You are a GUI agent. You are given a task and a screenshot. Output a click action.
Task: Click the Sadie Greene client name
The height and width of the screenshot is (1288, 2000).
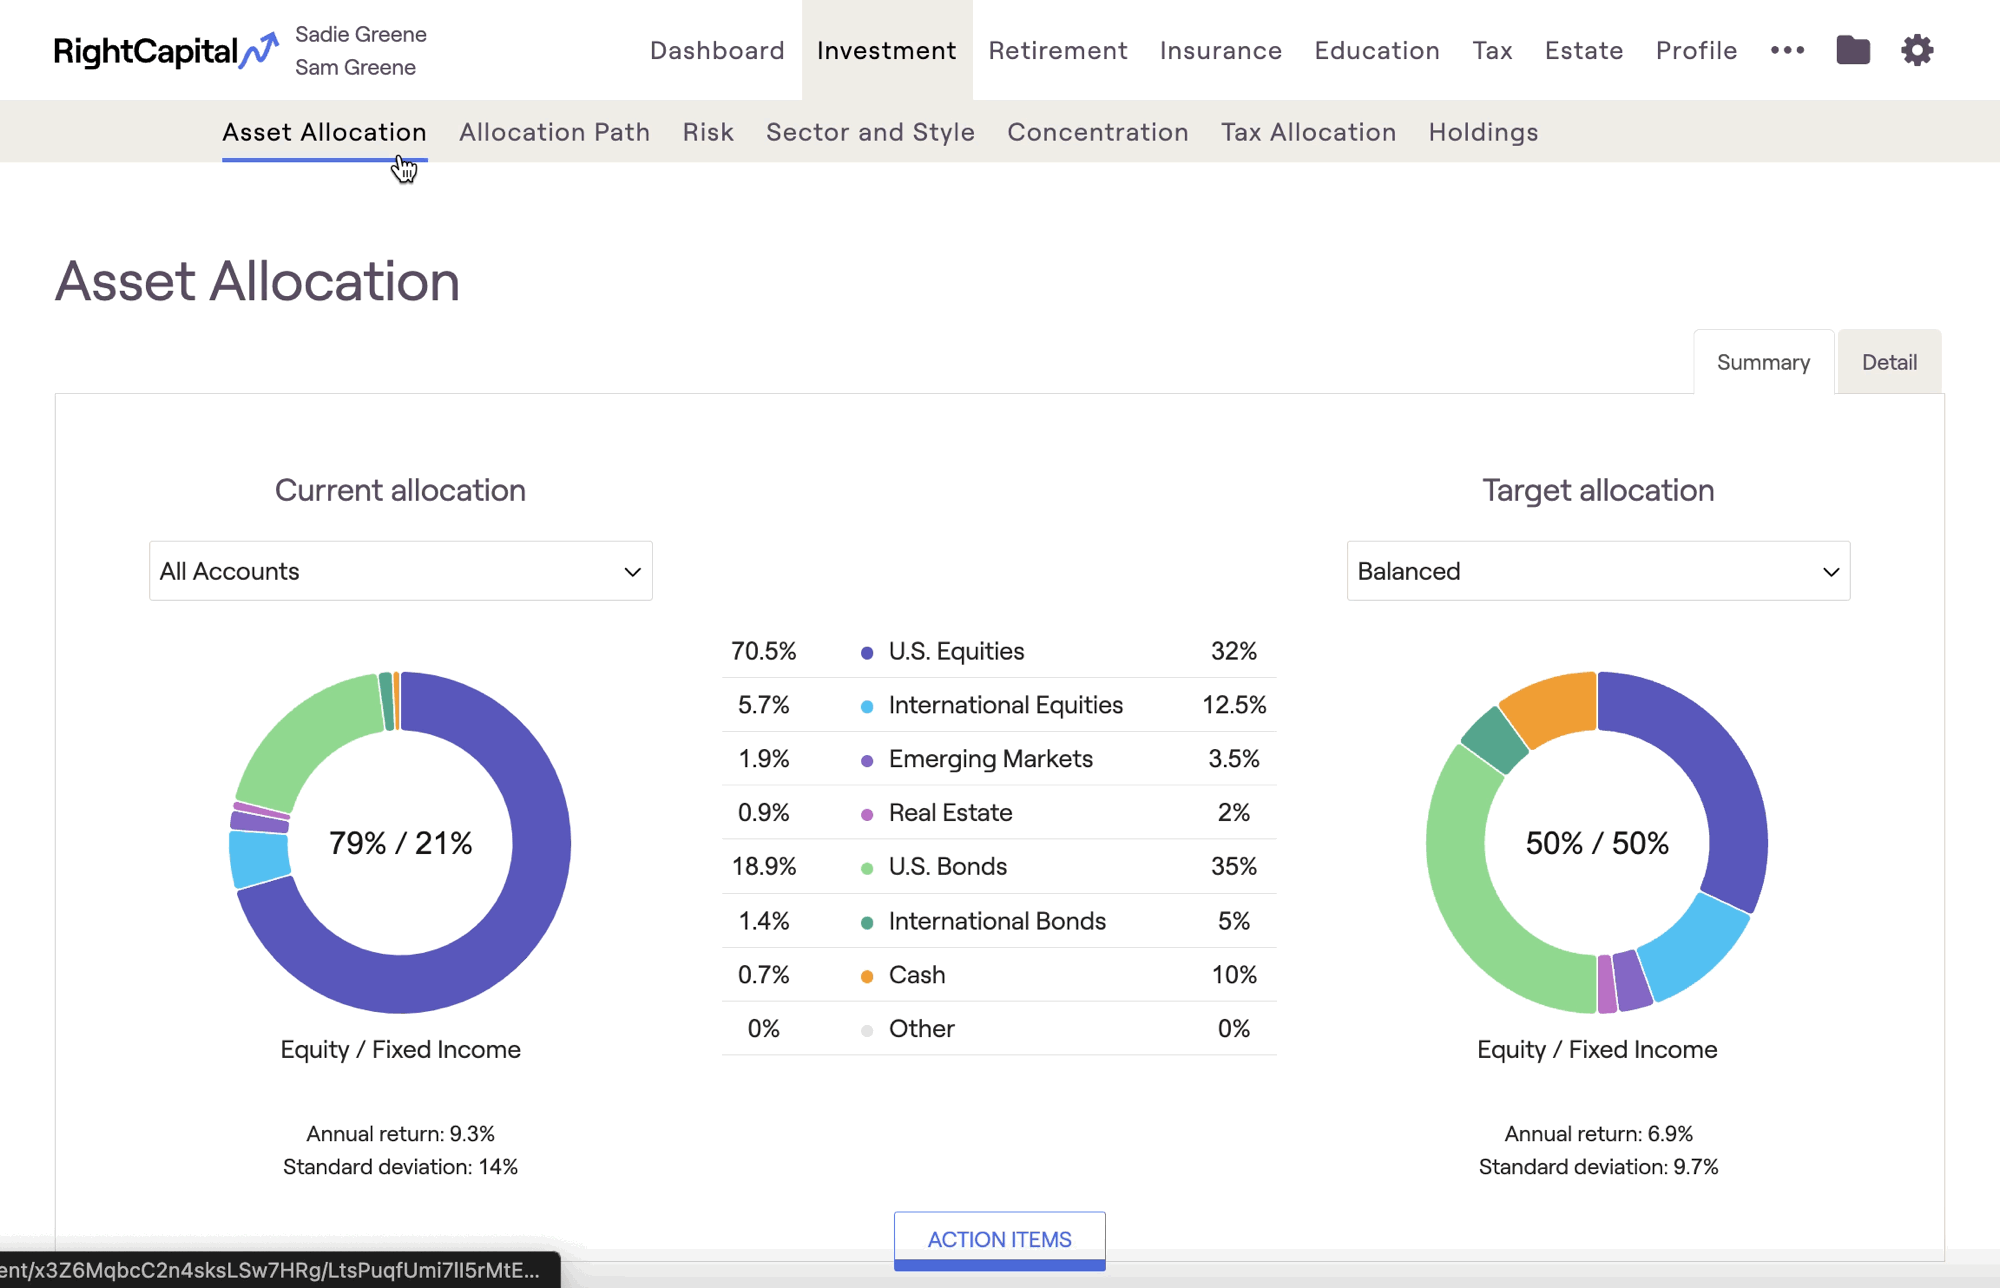coord(360,34)
